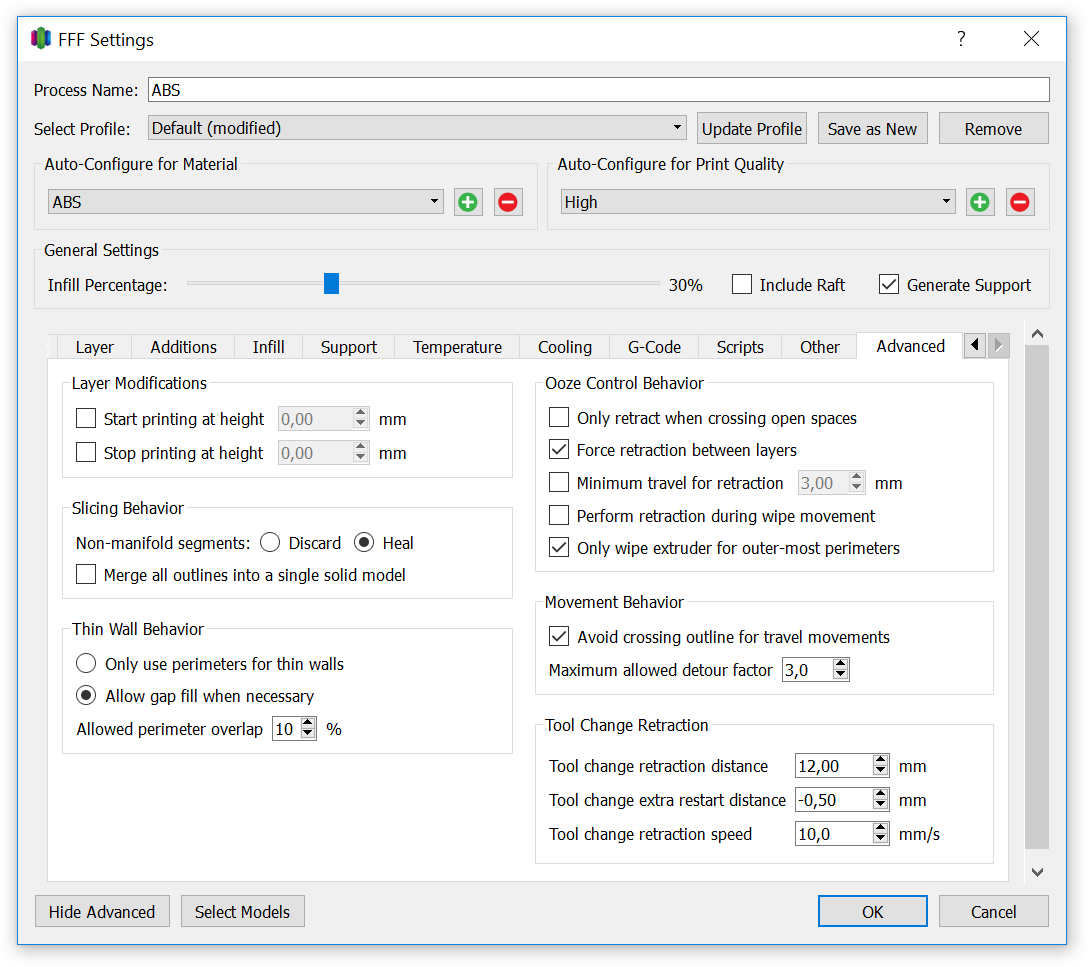The width and height of the screenshot is (1088, 967).
Task: Click the Update Profile button
Action: coord(751,129)
